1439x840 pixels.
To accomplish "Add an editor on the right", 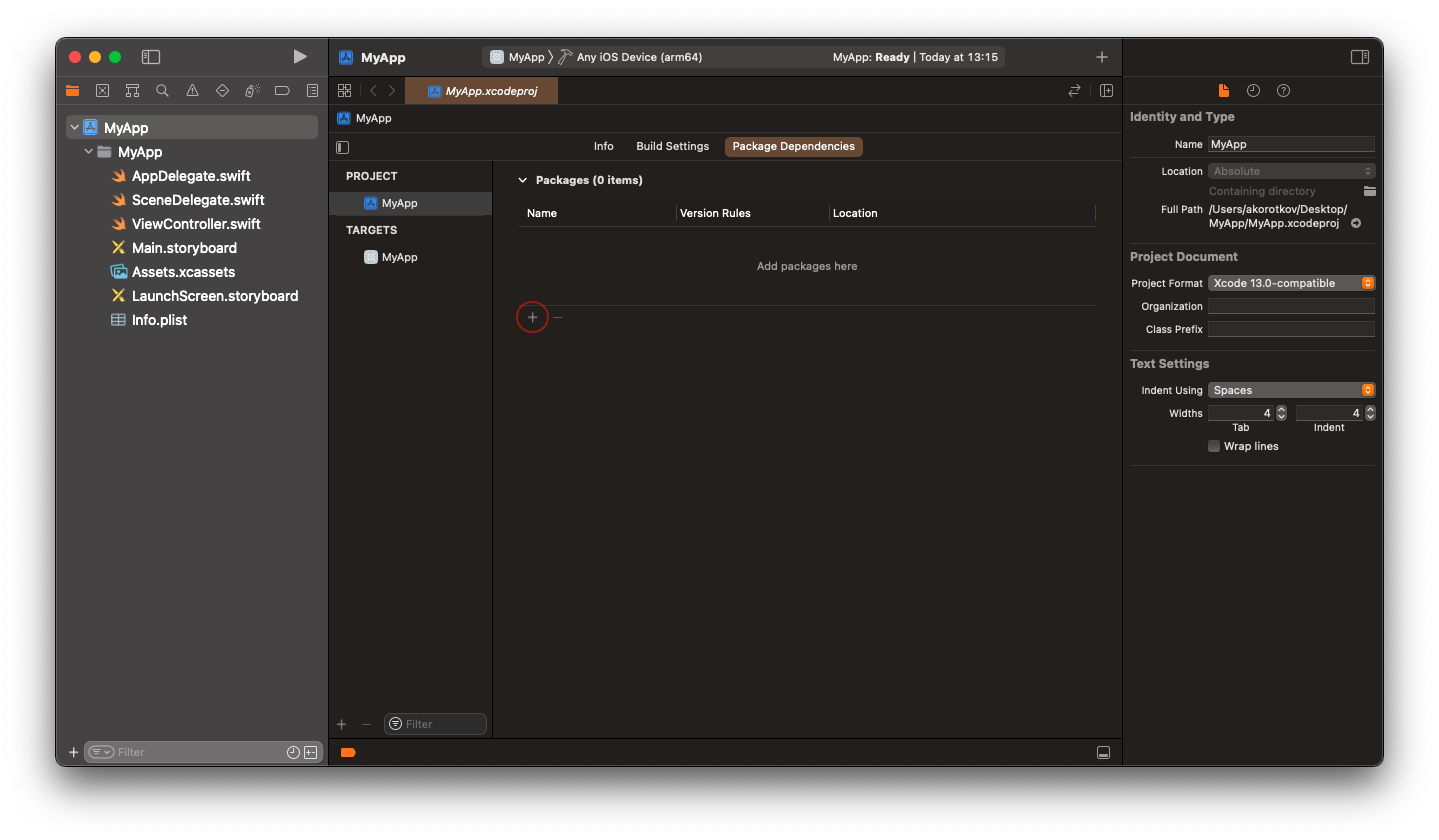I will point(1106,90).
